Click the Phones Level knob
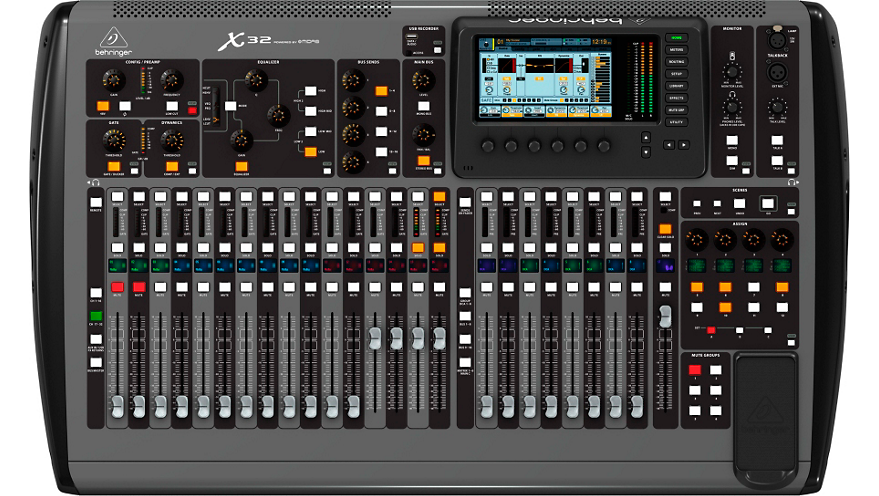The height and width of the screenshot is (496, 879). point(732,106)
